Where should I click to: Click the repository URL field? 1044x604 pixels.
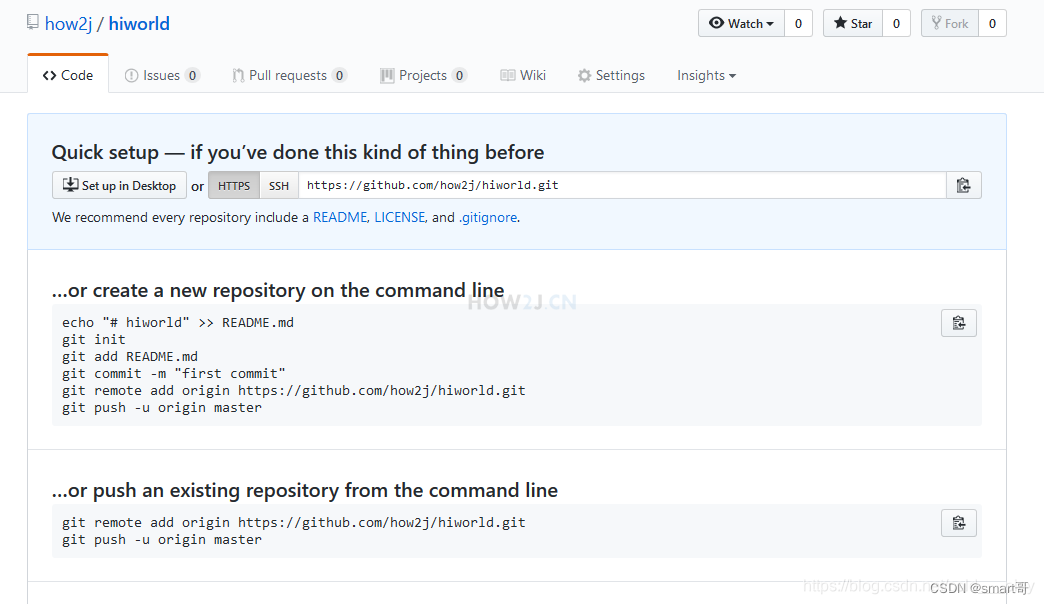622,185
